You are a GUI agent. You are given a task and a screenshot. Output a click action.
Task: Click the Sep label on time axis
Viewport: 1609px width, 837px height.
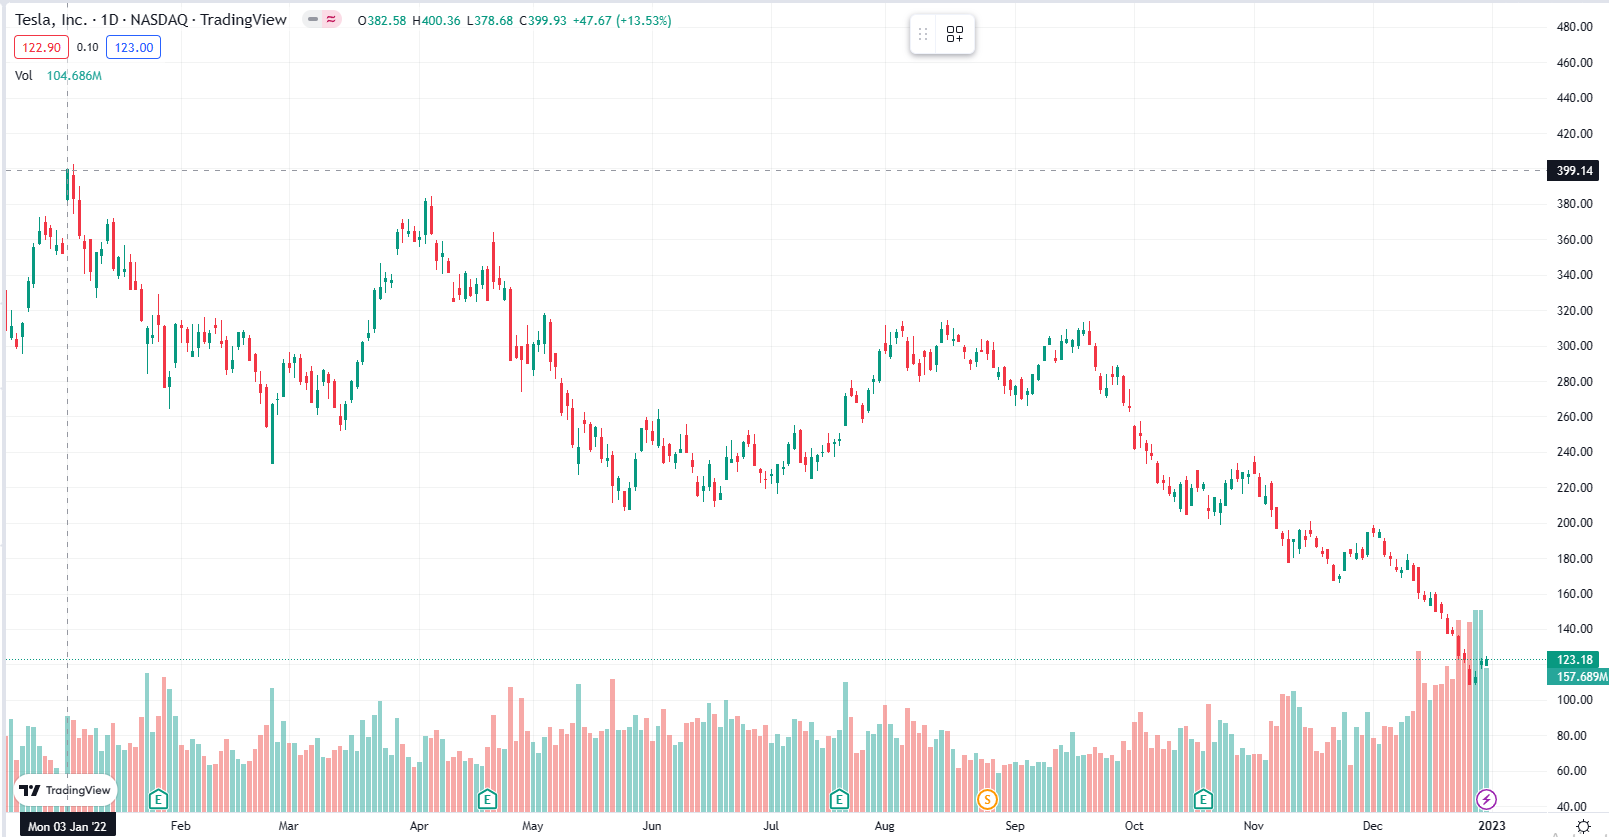click(1014, 826)
